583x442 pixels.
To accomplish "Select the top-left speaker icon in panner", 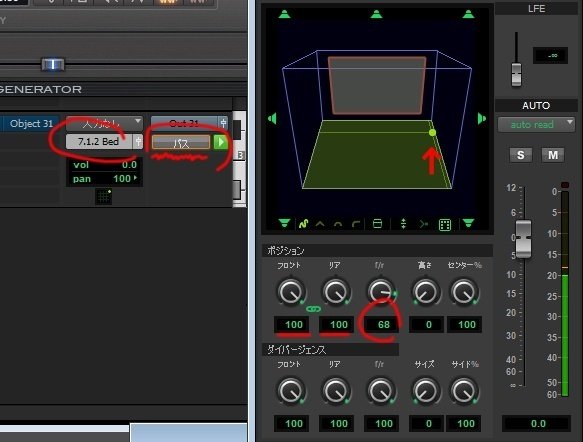I will (284, 14).
